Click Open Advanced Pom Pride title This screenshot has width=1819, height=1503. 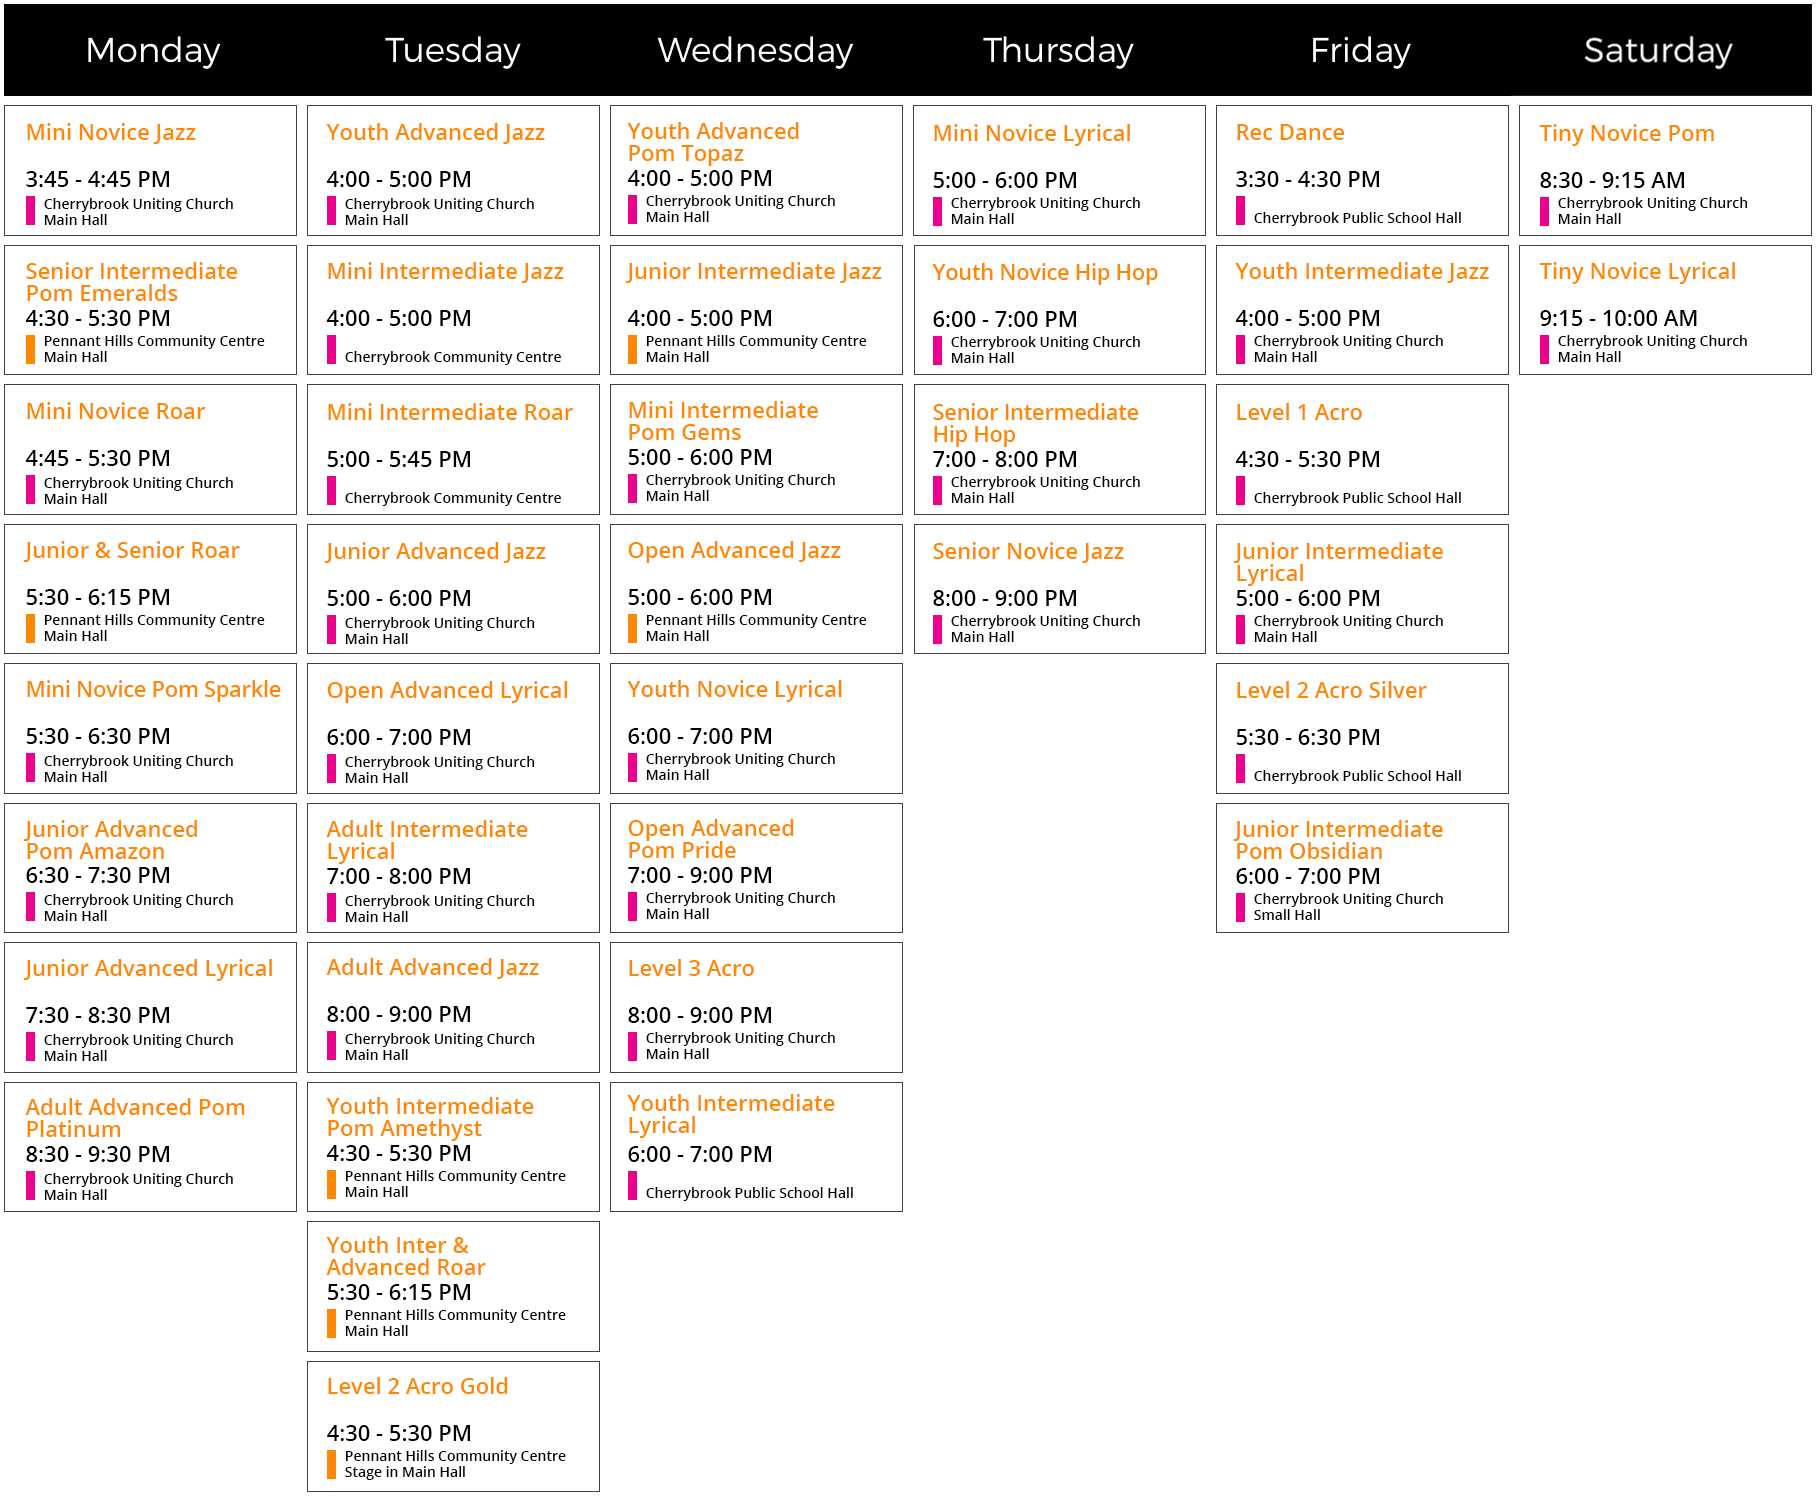point(710,839)
